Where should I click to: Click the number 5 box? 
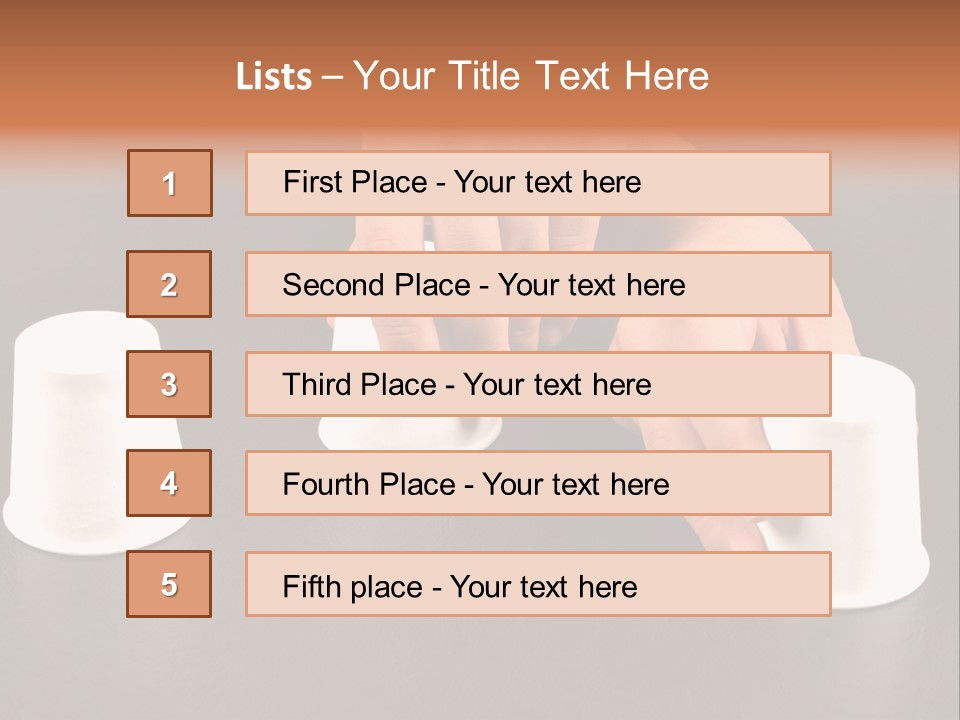169,584
